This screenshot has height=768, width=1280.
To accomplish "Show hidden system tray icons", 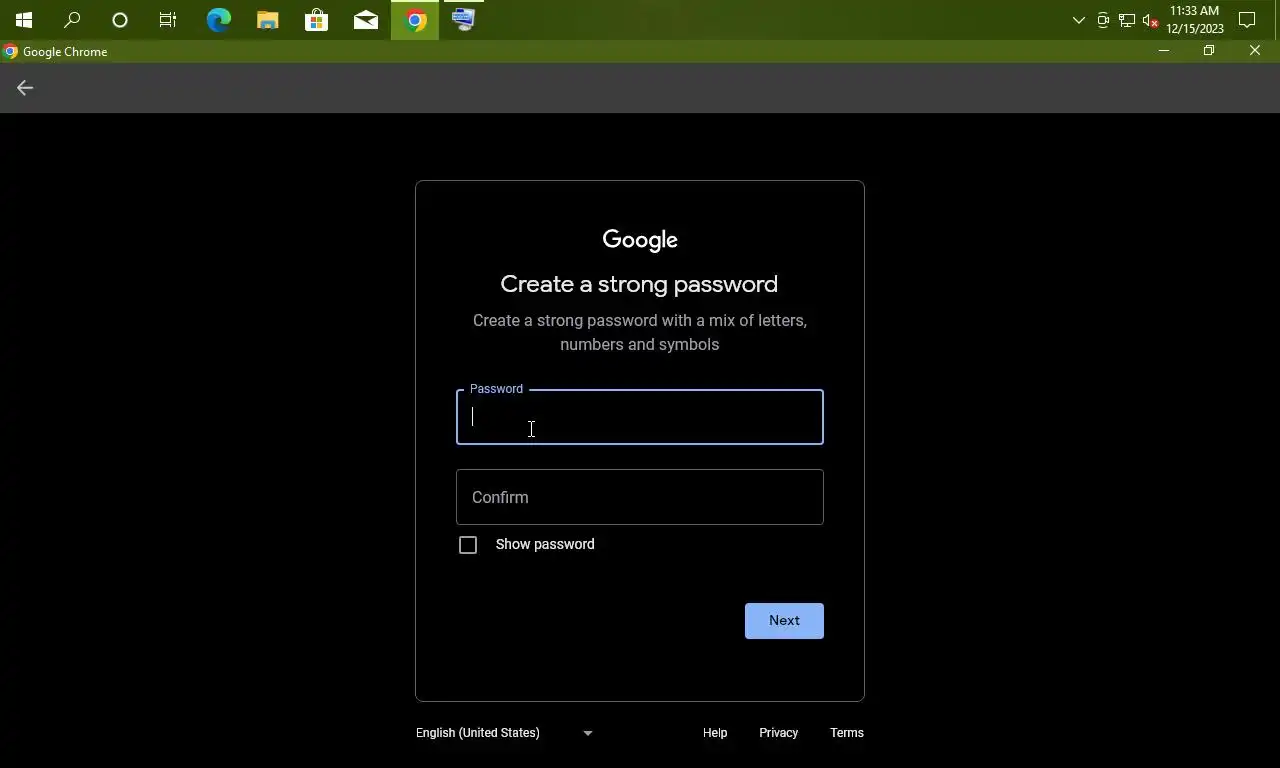I will [x=1078, y=20].
